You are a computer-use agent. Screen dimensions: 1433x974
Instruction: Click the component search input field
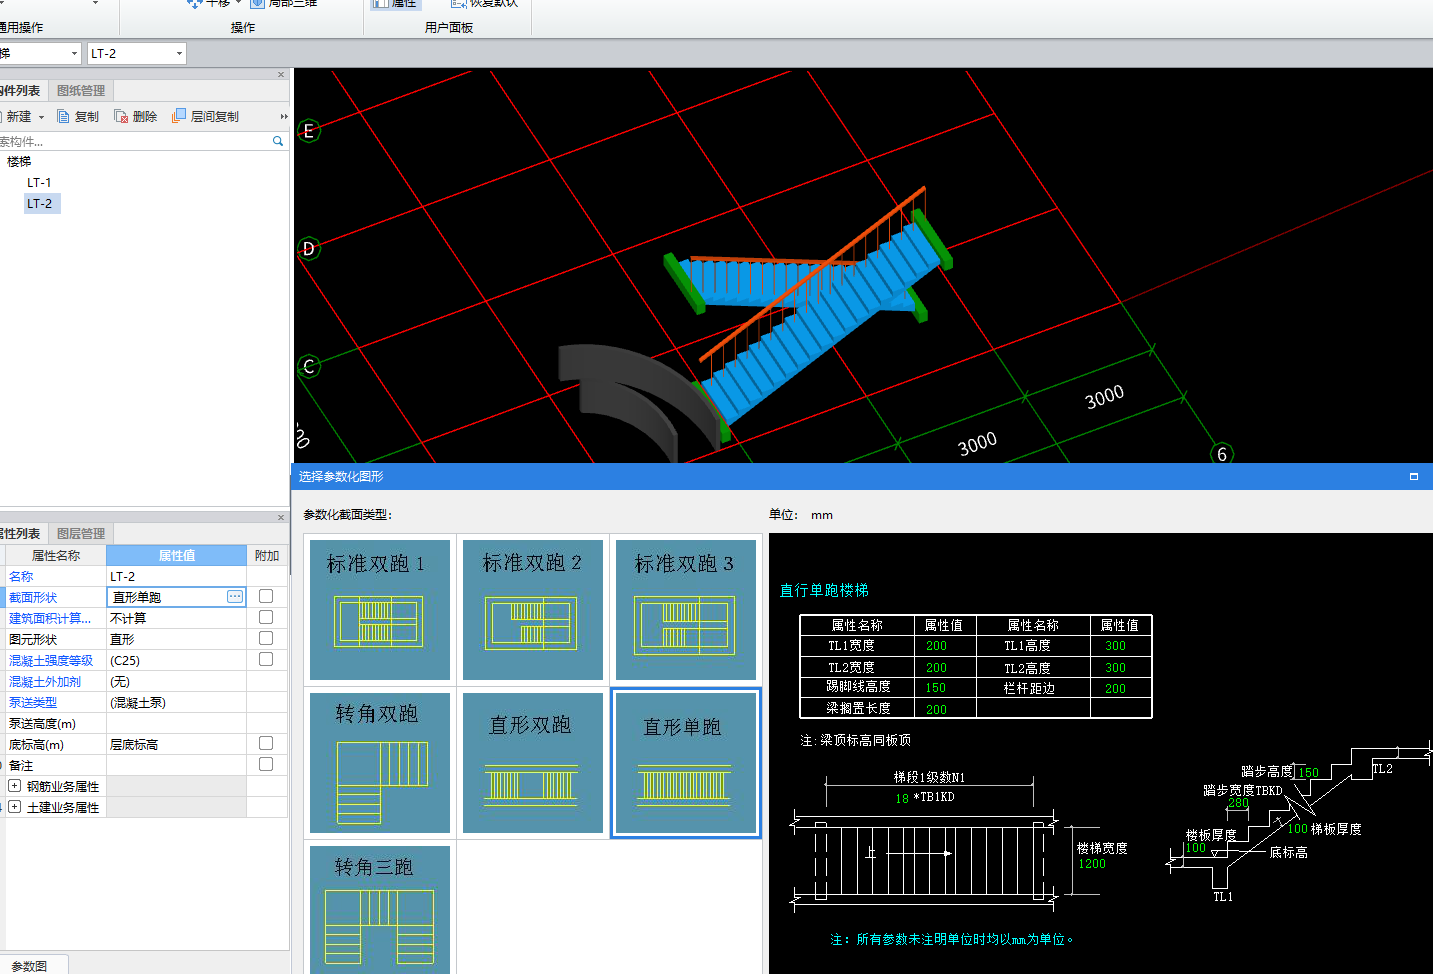pos(135,141)
